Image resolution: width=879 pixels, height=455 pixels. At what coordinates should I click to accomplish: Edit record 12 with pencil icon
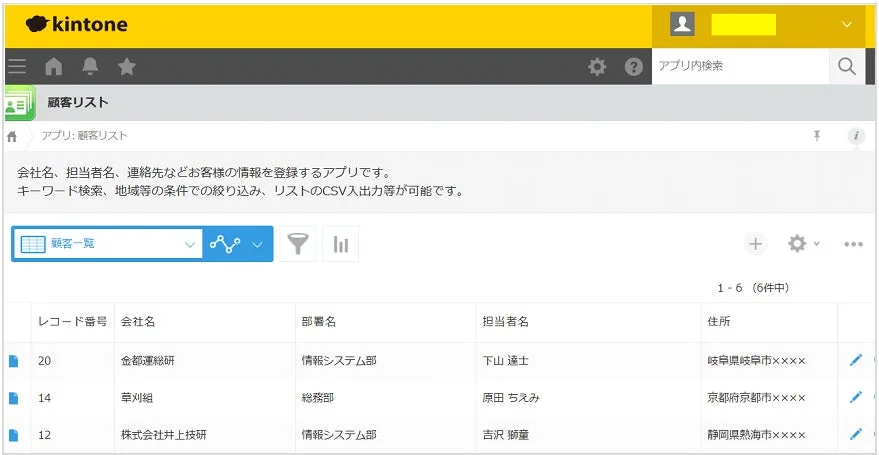click(x=855, y=434)
